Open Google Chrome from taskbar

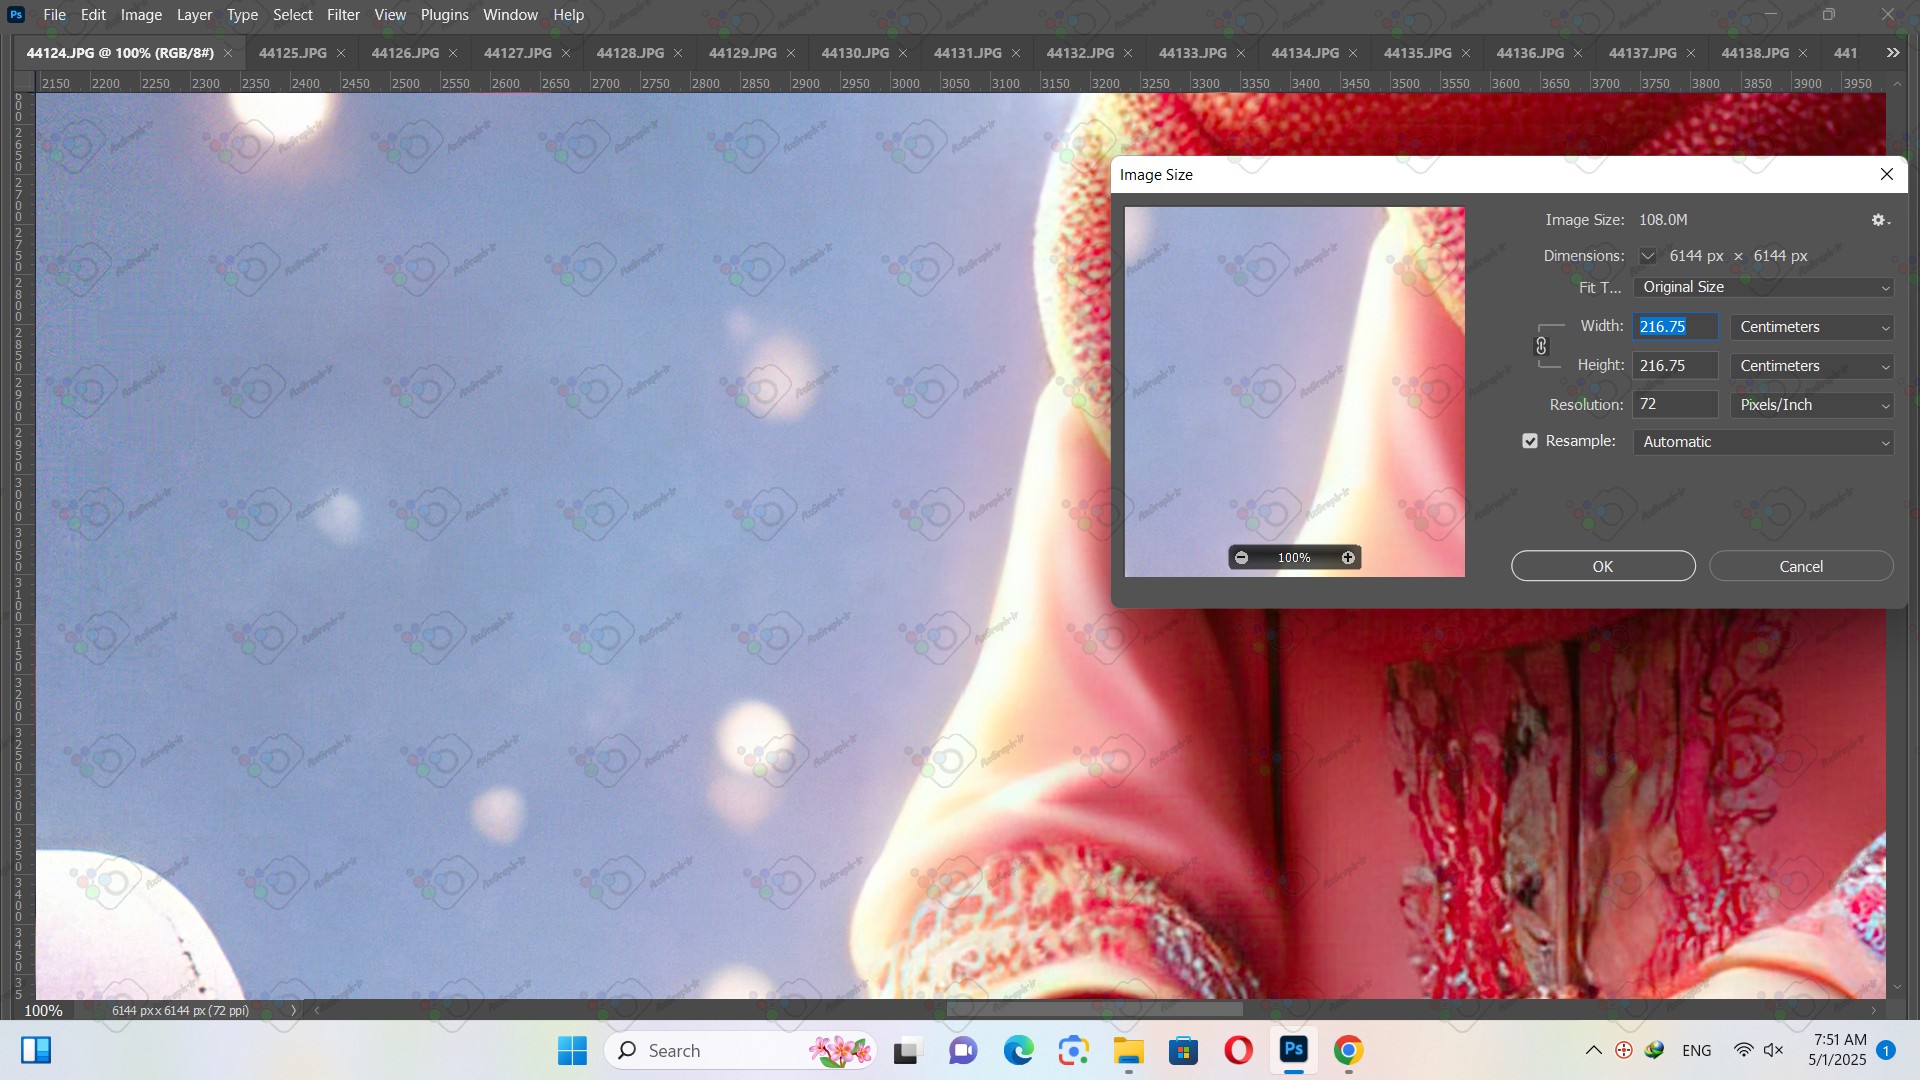(1348, 1051)
